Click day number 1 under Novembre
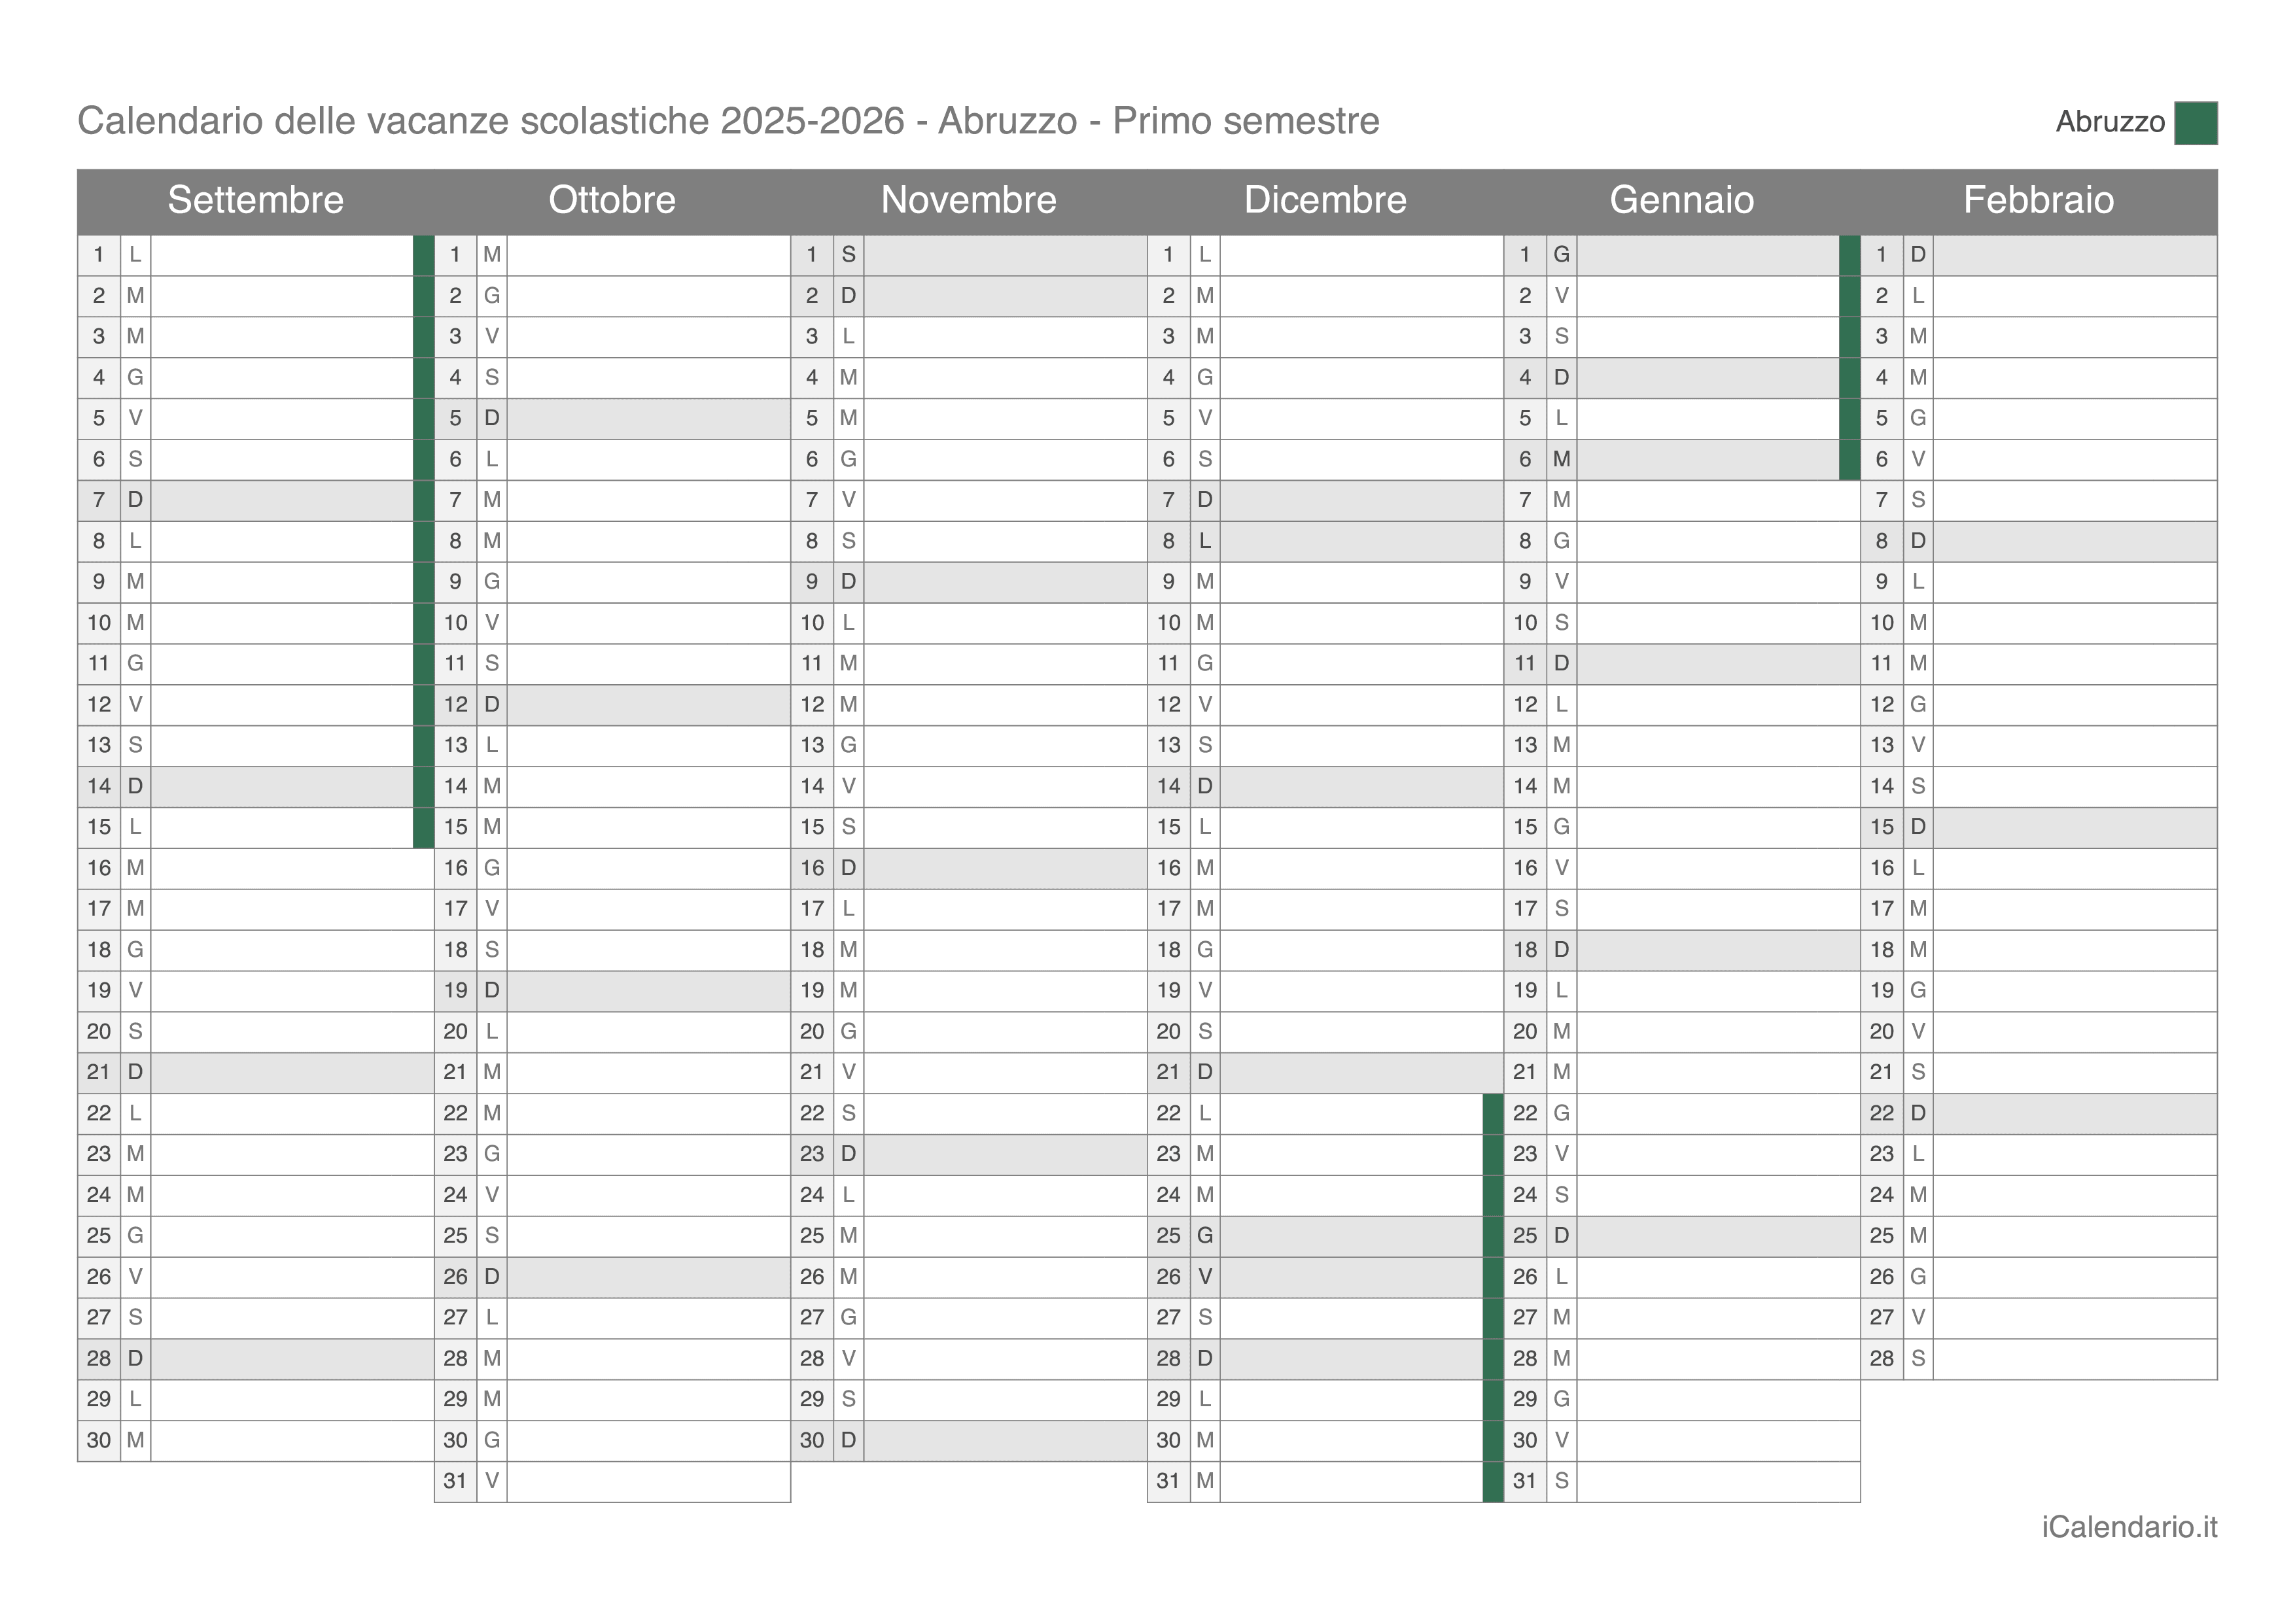 (x=812, y=255)
